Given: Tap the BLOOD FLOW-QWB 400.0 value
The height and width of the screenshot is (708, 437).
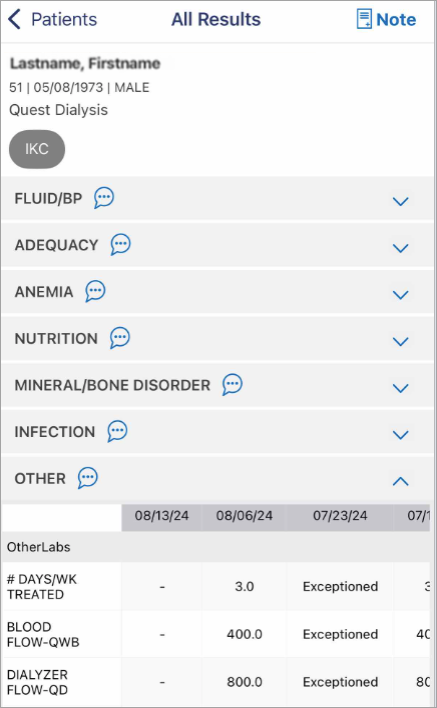Looking at the screenshot, I should tap(244, 634).
